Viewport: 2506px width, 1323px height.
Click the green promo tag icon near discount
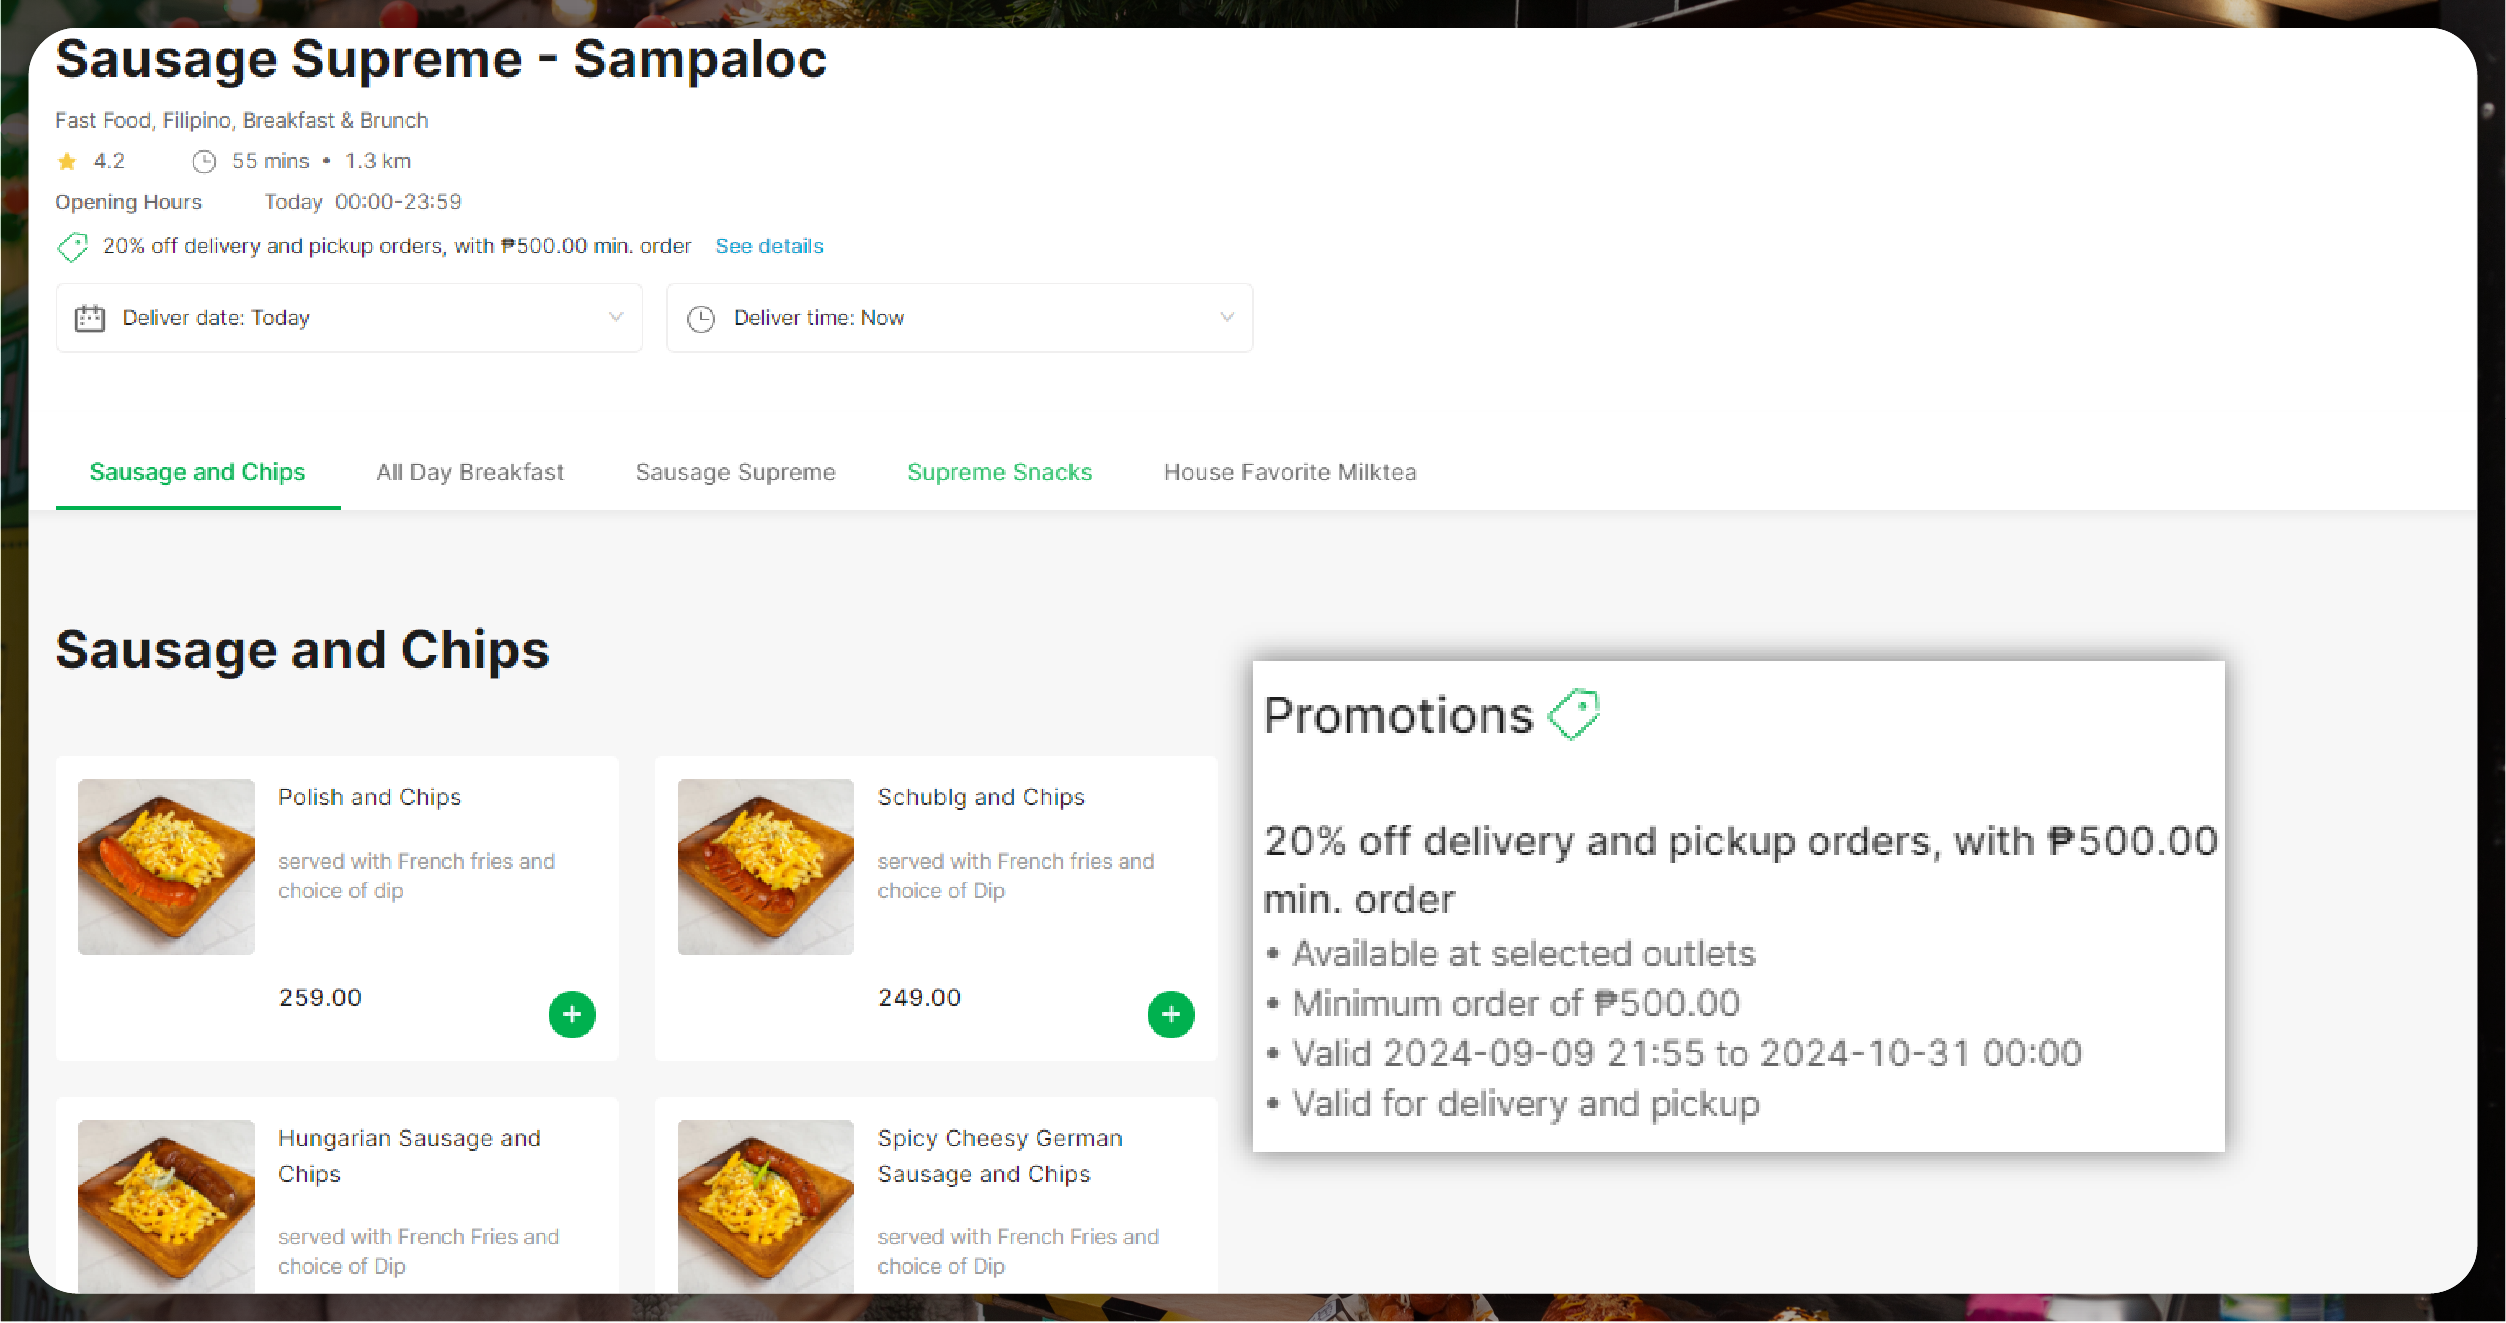coord(73,247)
